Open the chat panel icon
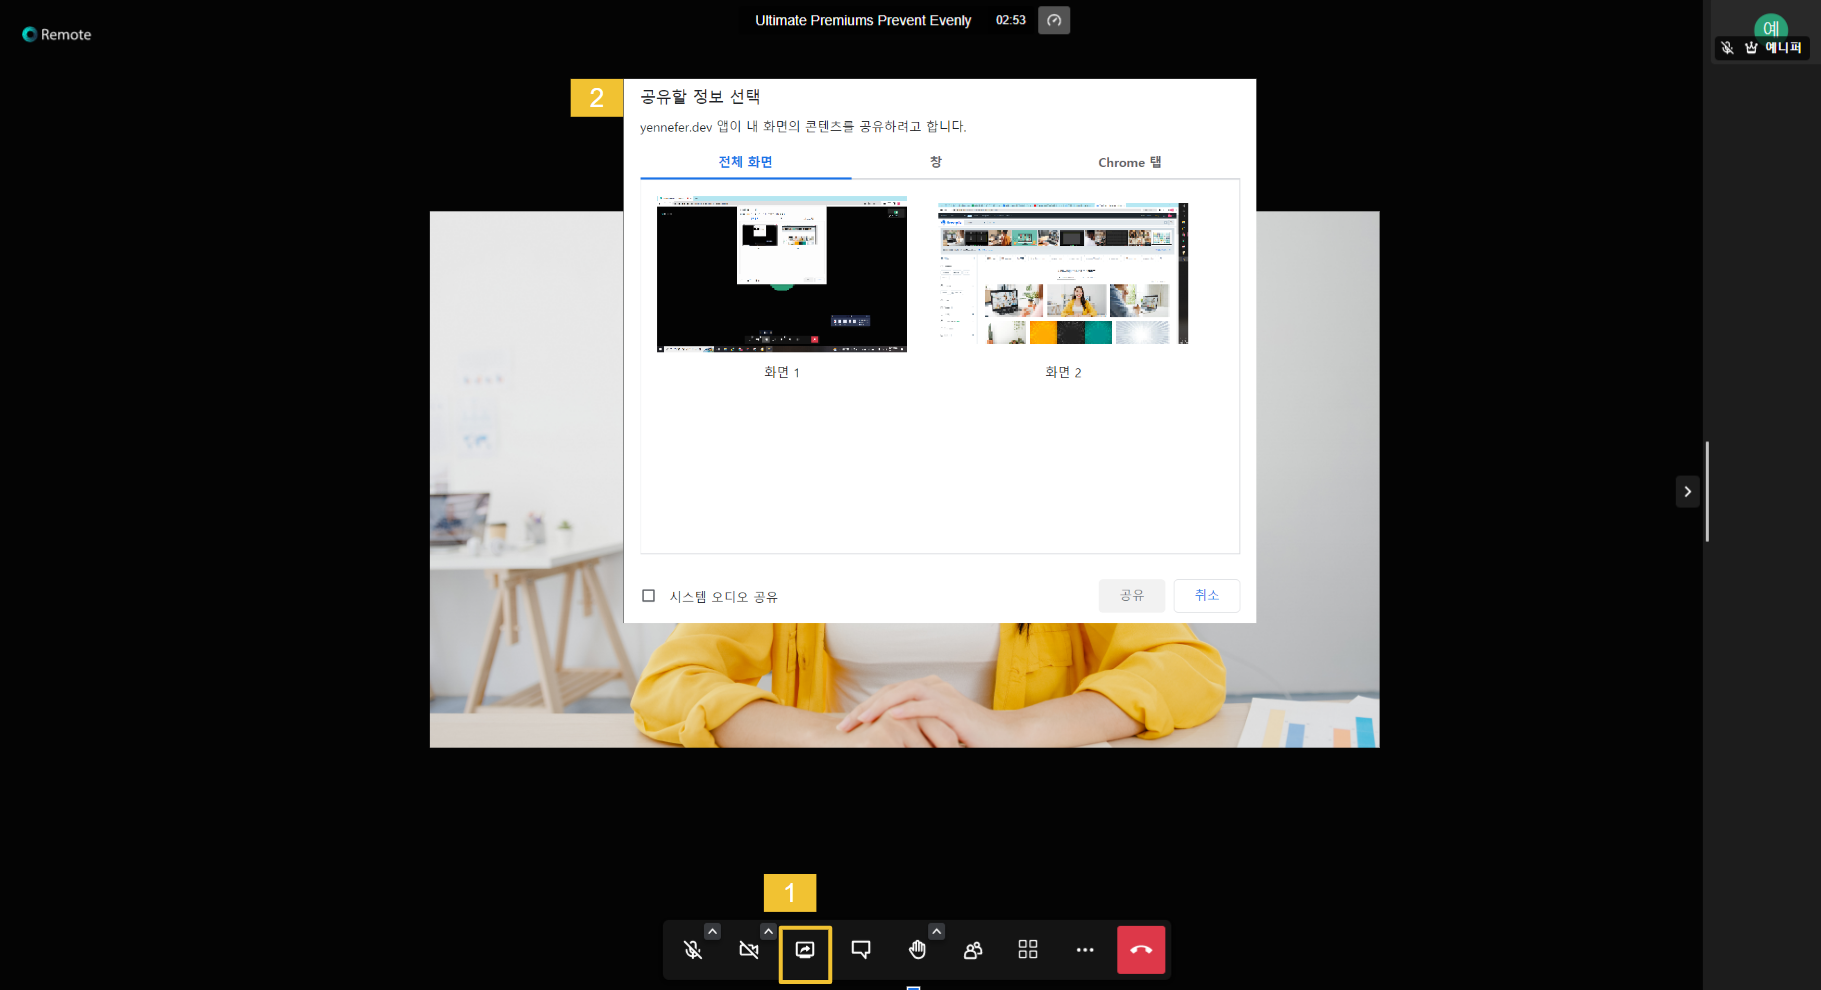 (x=861, y=950)
